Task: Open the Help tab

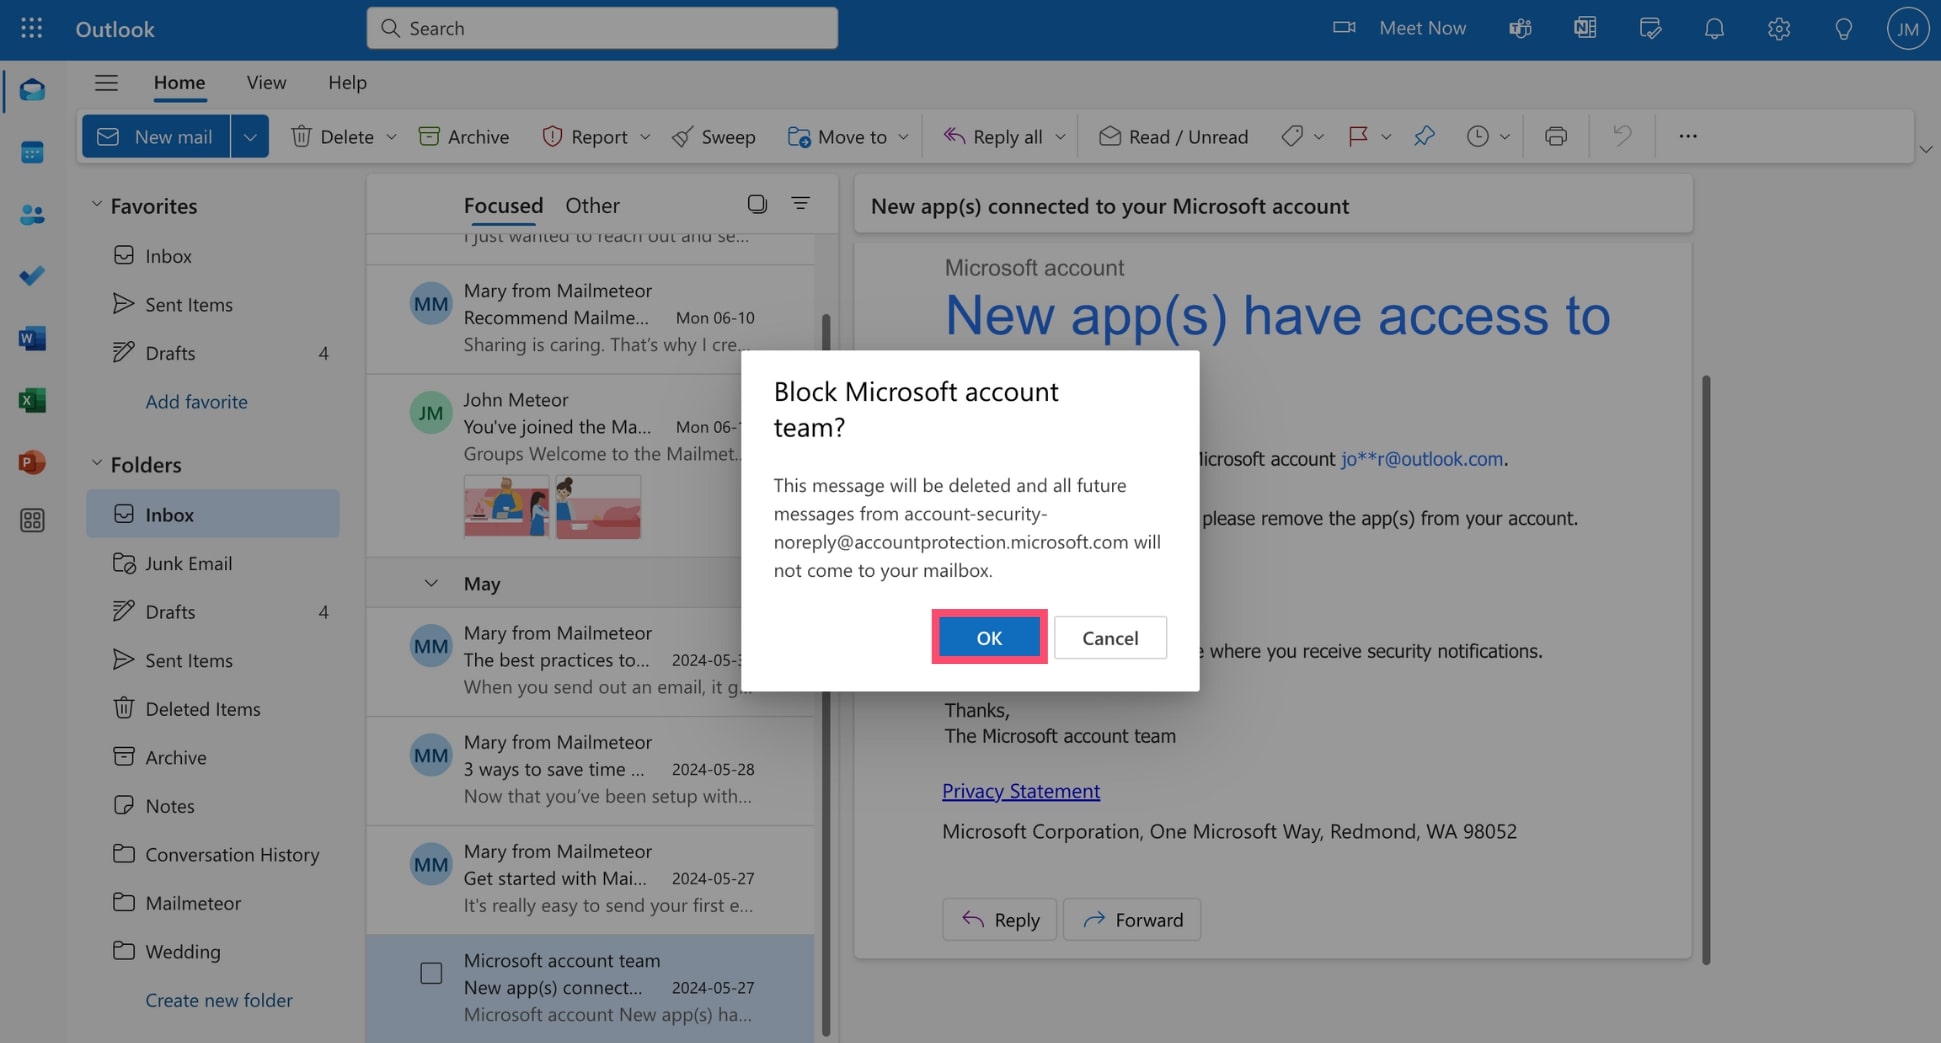Action: [347, 83]
